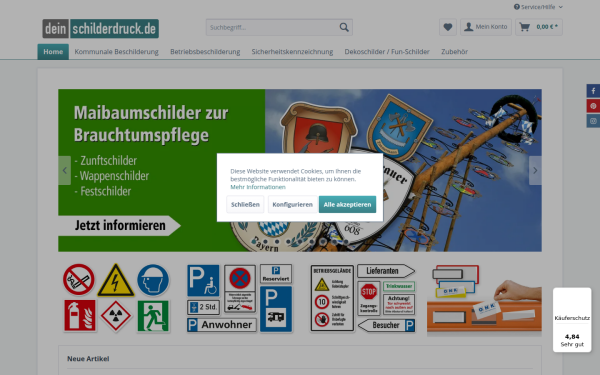Open Zubehör menu

tap(454, 52)
